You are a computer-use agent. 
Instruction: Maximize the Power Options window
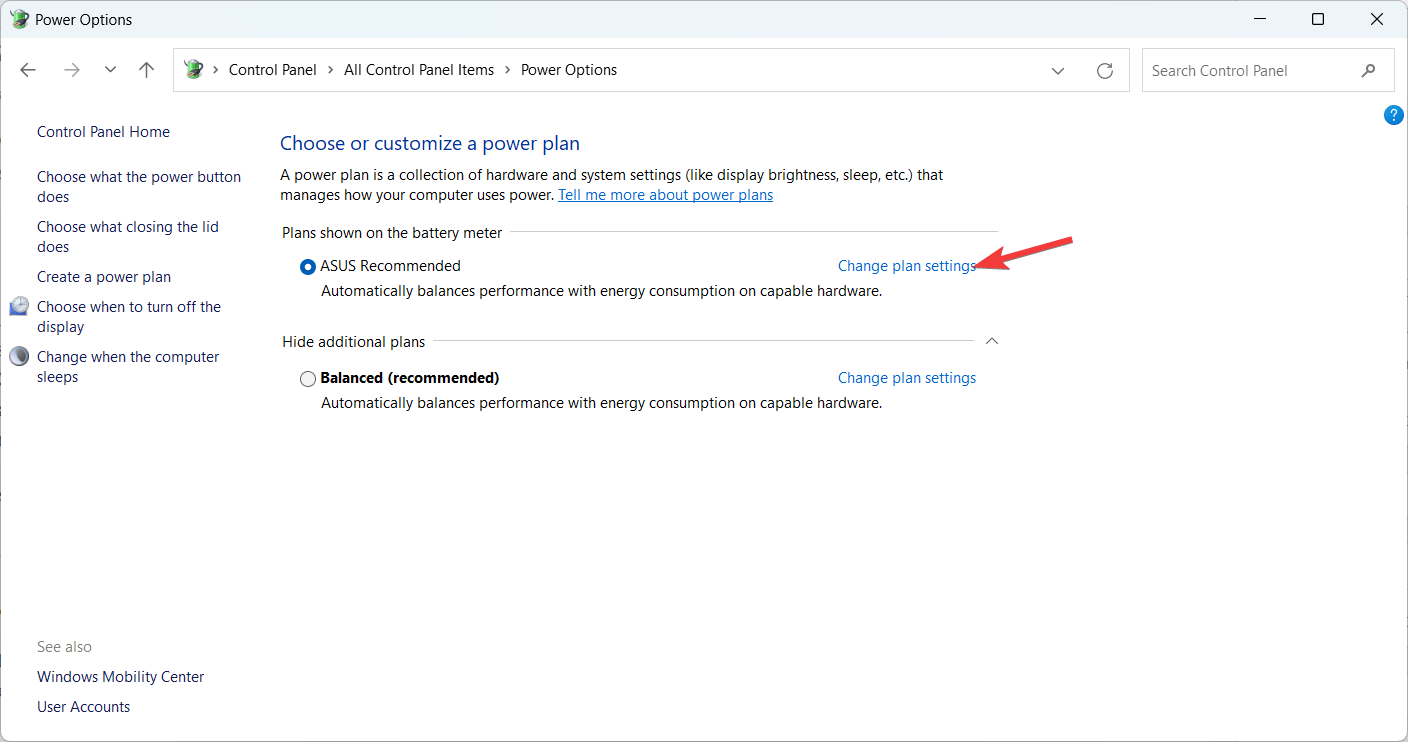(1318, 19)
